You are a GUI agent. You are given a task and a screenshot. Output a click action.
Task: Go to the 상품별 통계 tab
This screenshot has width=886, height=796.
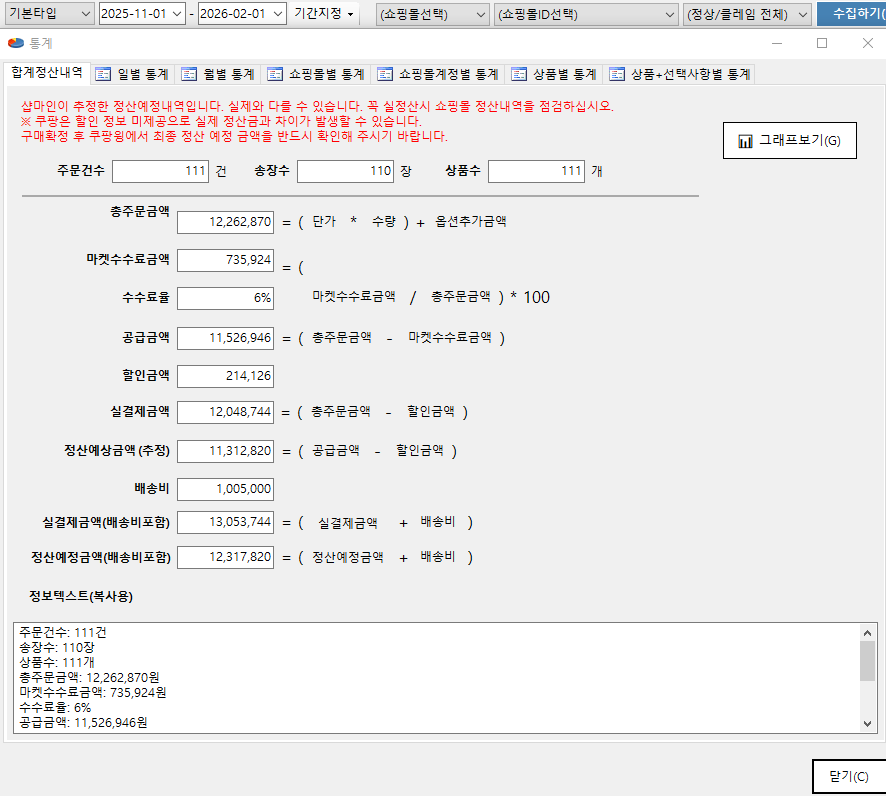coord(554,74)
